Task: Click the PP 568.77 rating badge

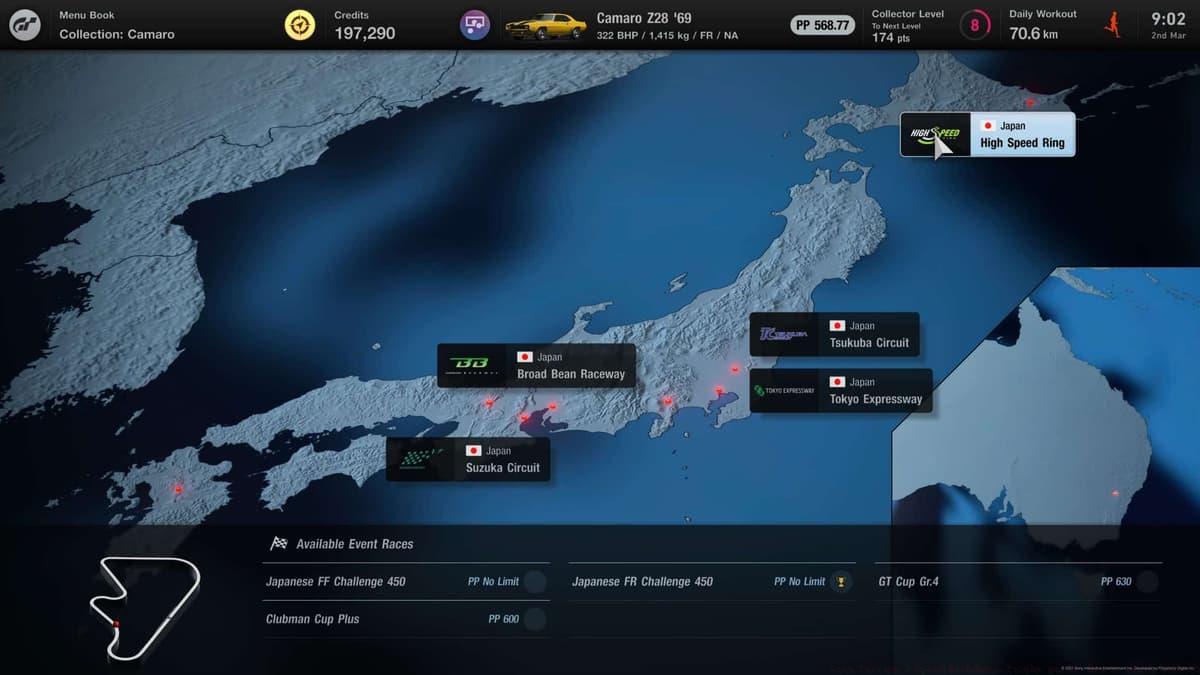Action: (x=823, y=25)
